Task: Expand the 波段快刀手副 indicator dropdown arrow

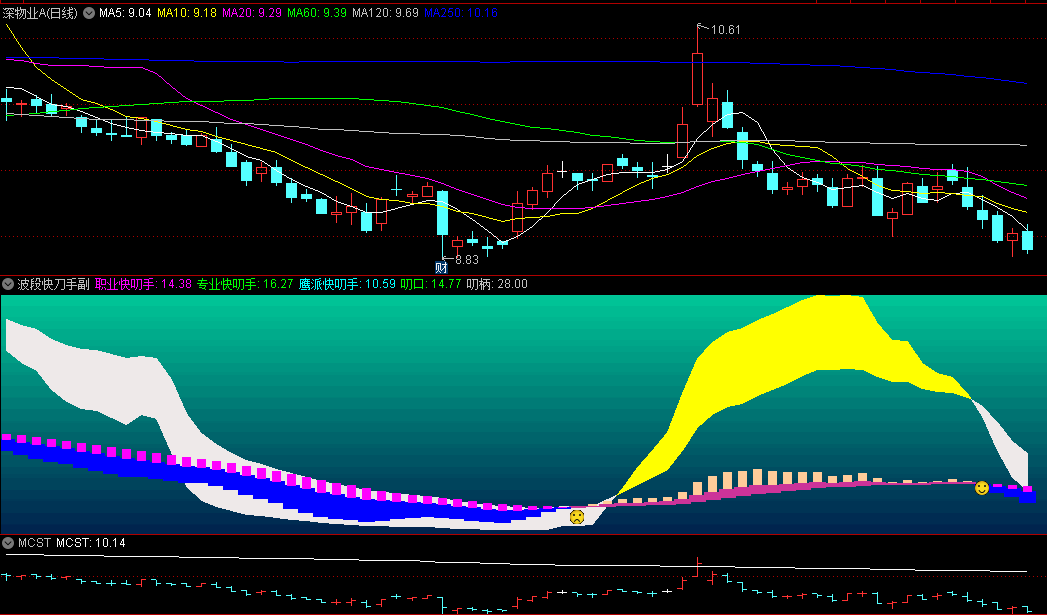Action: point(8,284)
